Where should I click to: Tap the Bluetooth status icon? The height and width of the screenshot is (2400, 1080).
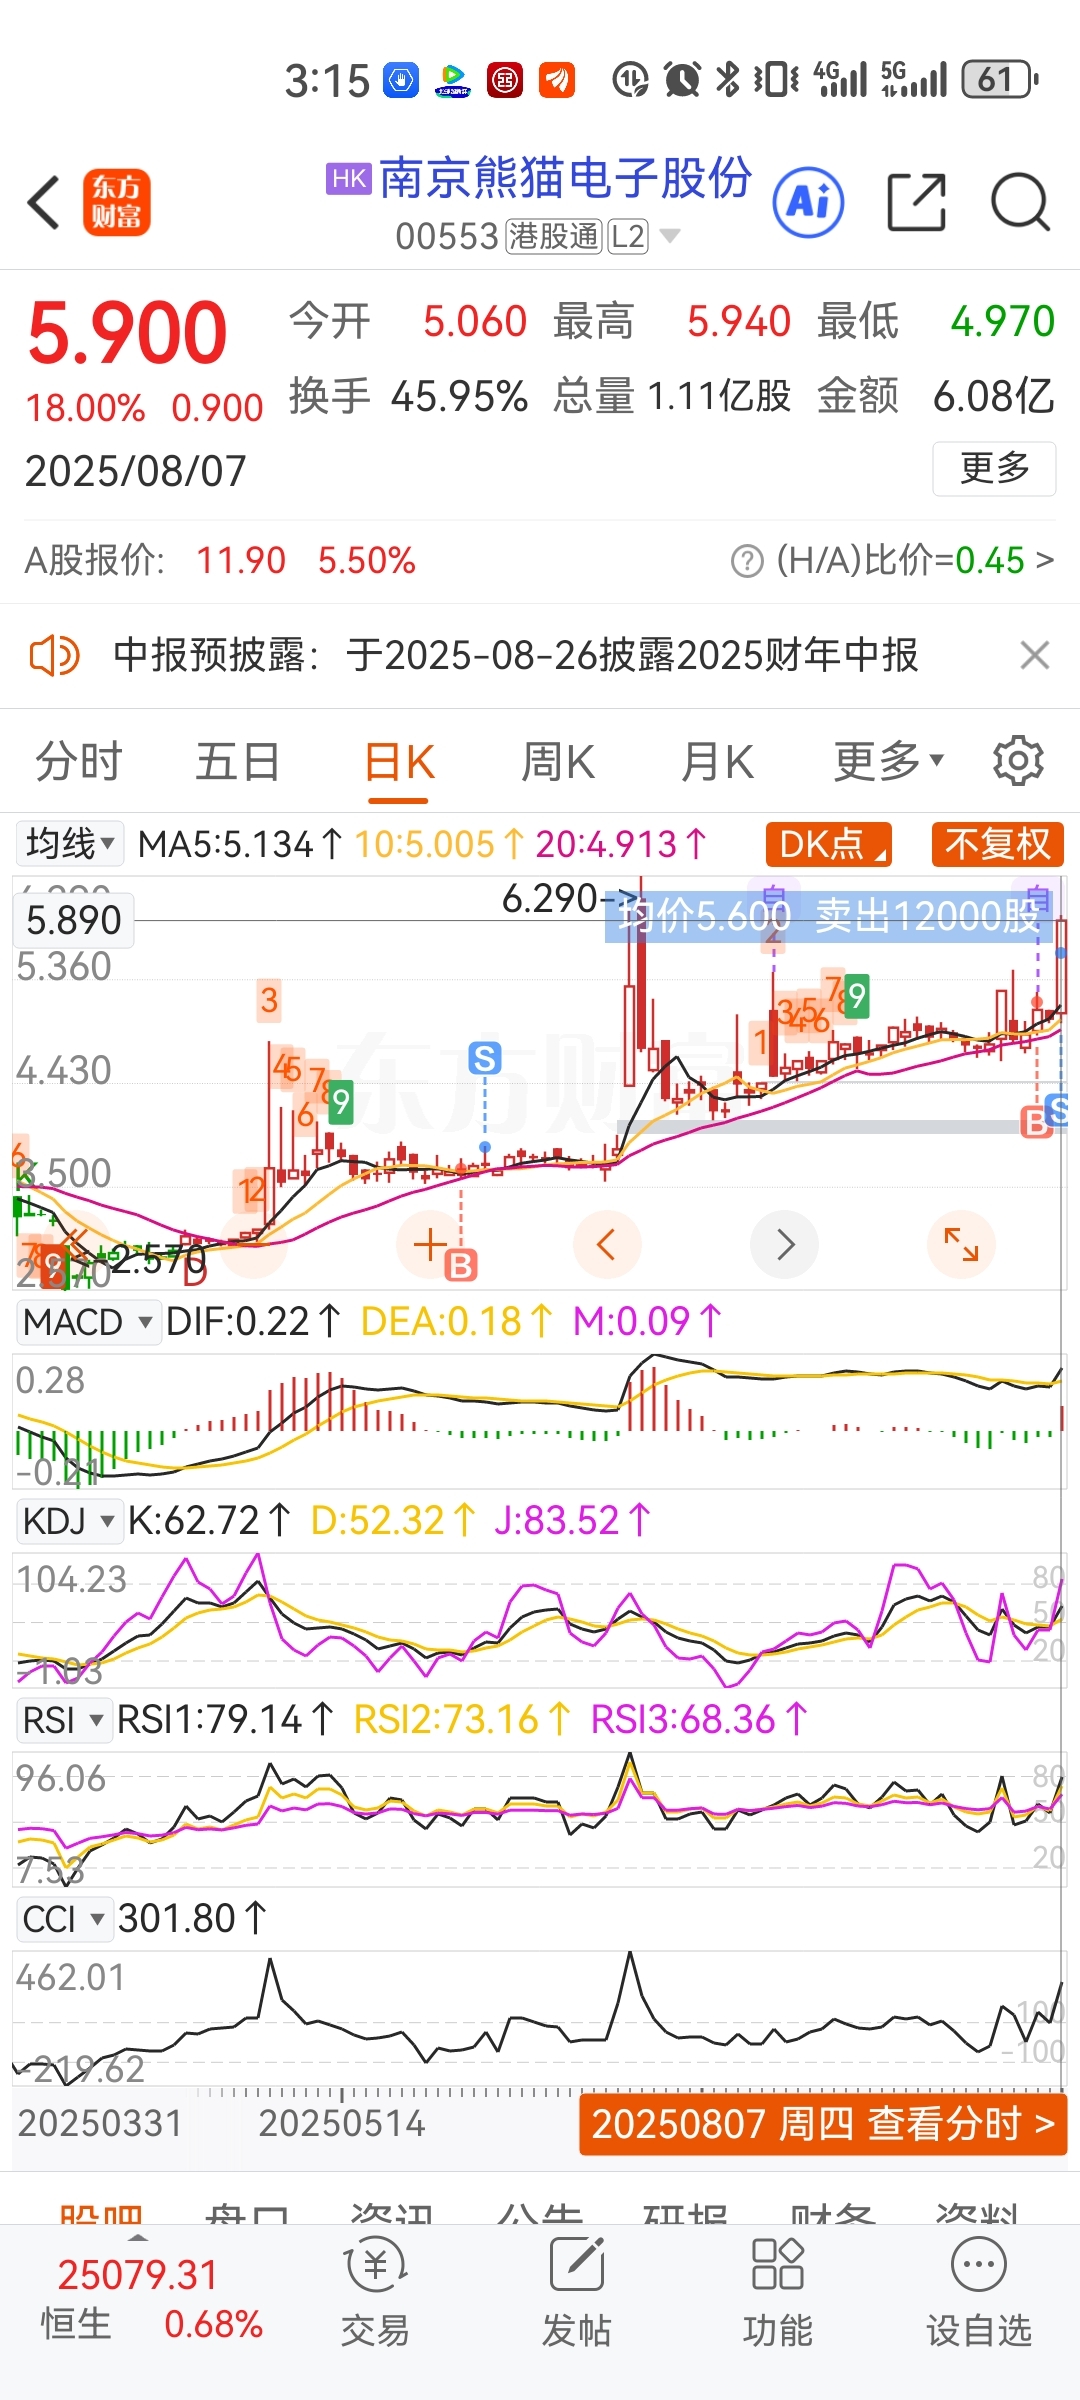(x=728, y=79)
